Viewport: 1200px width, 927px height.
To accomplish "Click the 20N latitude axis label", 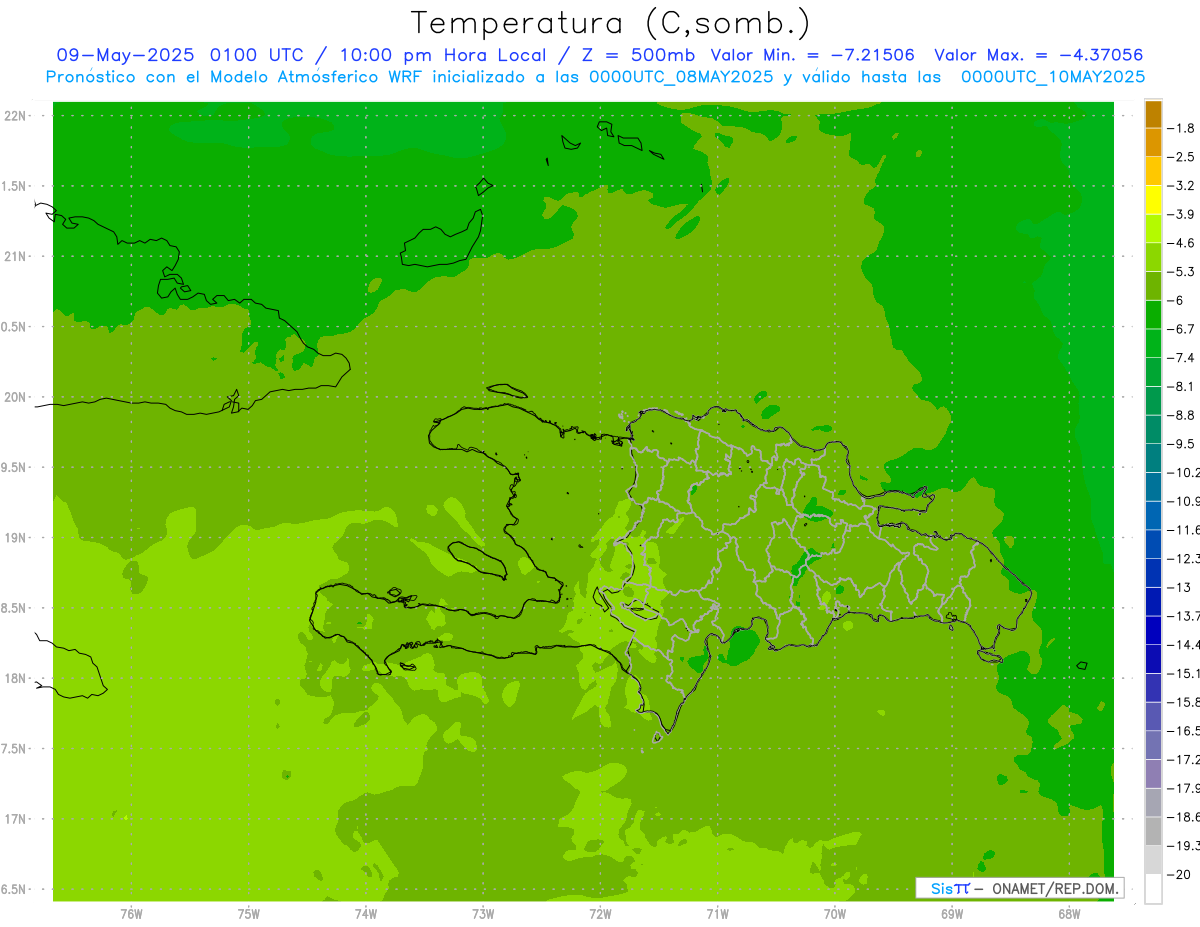I will (x=17, y=397).
